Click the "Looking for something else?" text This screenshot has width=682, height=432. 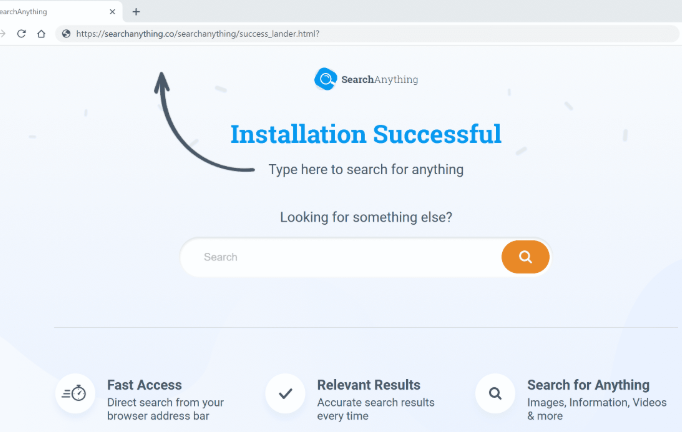(366, 217)
